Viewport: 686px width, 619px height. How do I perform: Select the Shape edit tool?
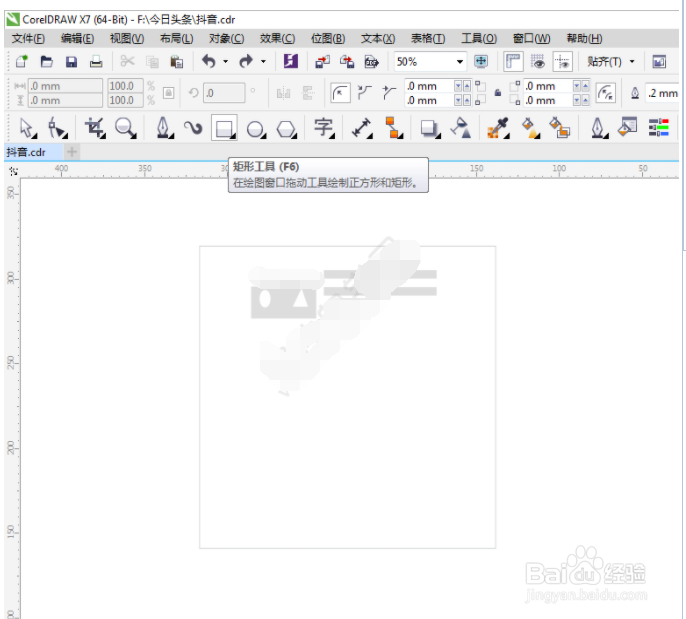coord(58,128)
